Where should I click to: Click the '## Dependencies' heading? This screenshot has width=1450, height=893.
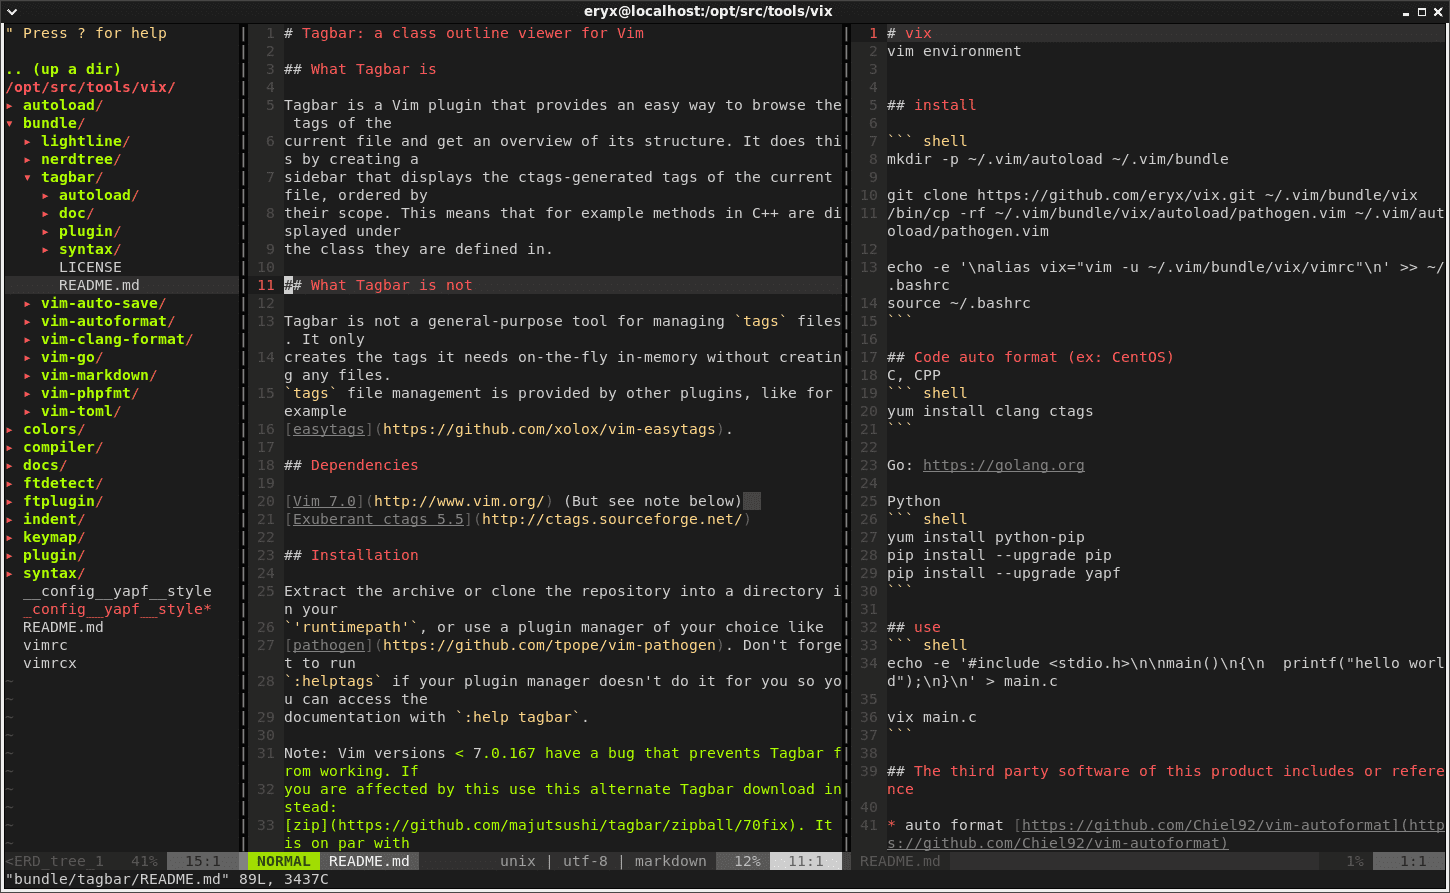click(x=351, y=465)
